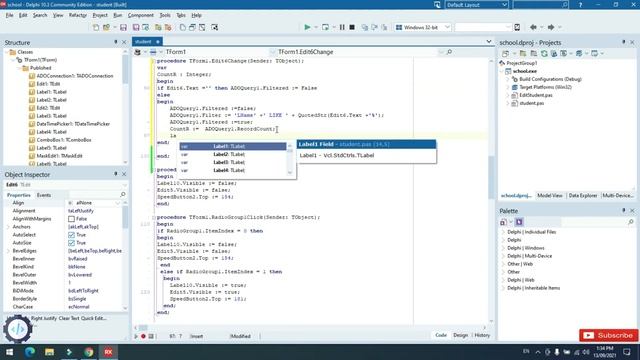Select ADOConnection1 in Structure tree
640x360 pixels.
[75, 76]
